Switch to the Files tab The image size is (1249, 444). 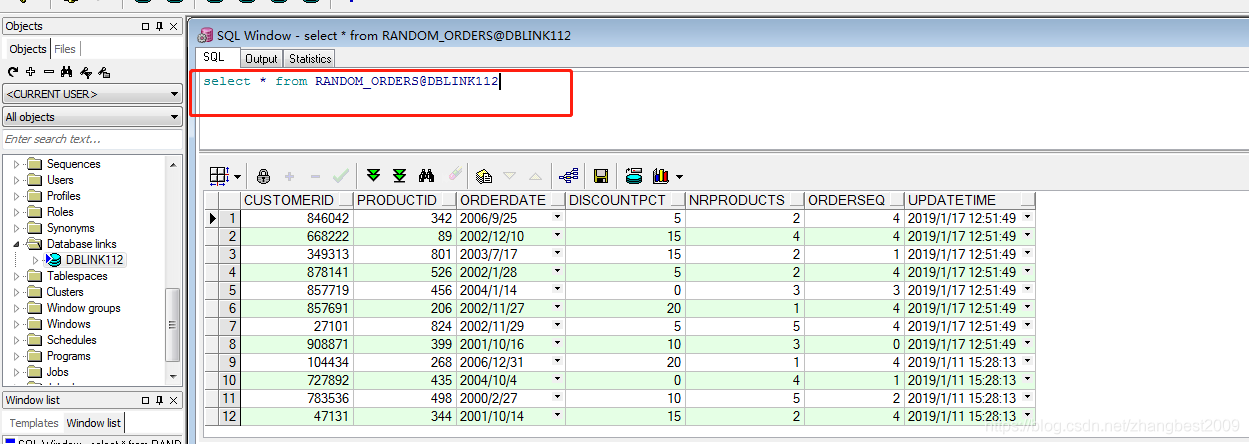(65, 49)
